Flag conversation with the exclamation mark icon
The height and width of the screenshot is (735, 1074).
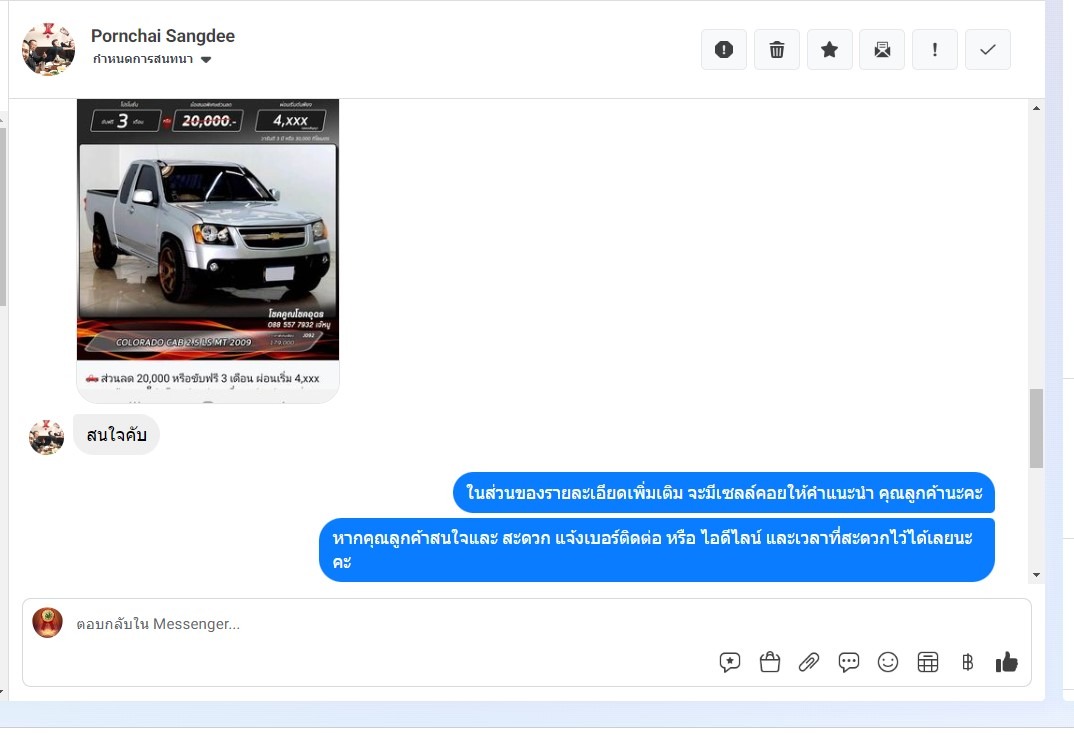pos(935,49)
